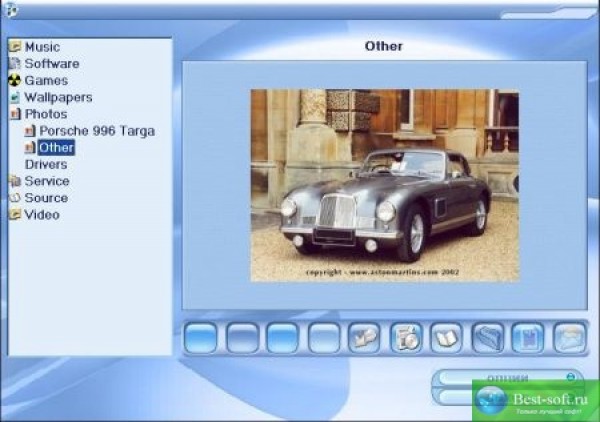Image resolution: width=600 pixels, height=422 pixels.
Task: Click the Опции options button
Action: point(508,378)
